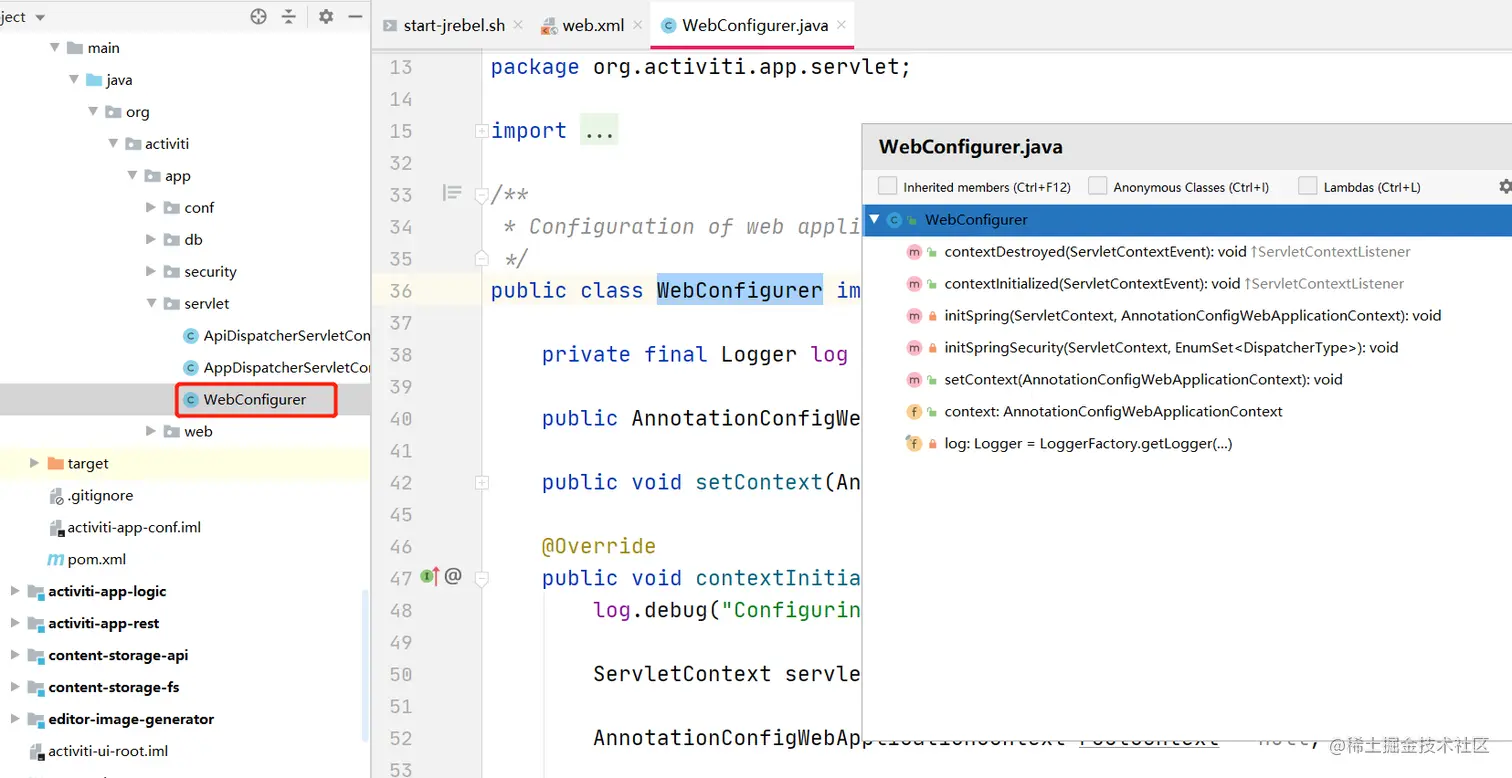Viewport: 1512px width, 778px height.
Task: Expand the security package
Action: click(151, 272)
